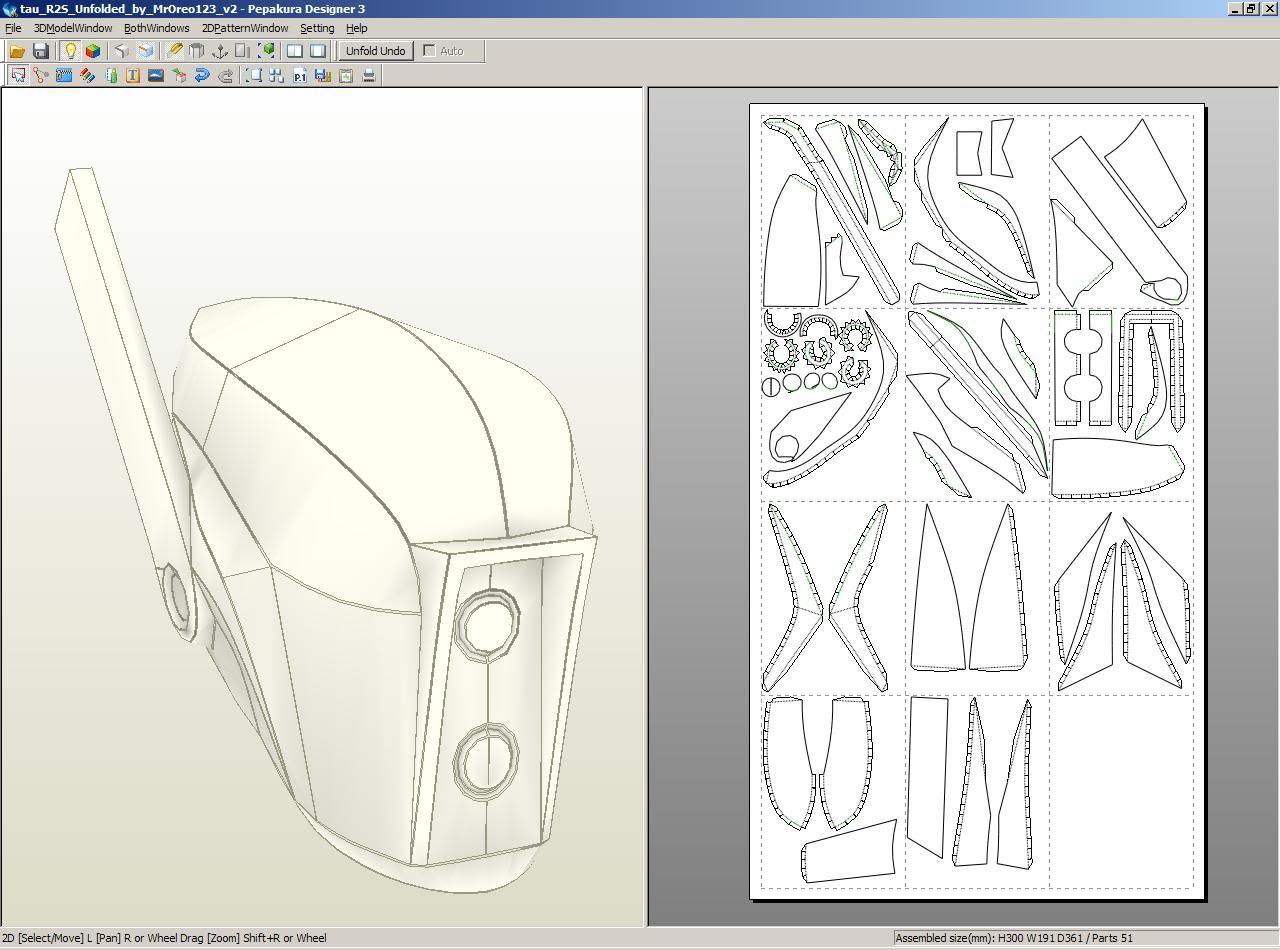The width and height of the screenshot is (1280, 950).
Task: Click the page with green star icon
Action: click(x=346, y=75)
